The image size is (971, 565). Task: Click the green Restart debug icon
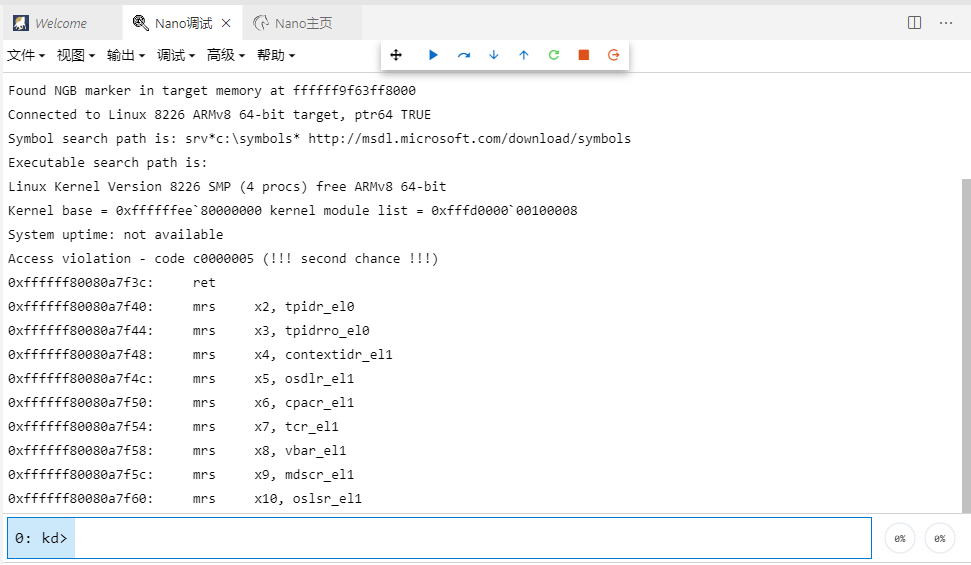pyautogui.click(x=553, y=55)
